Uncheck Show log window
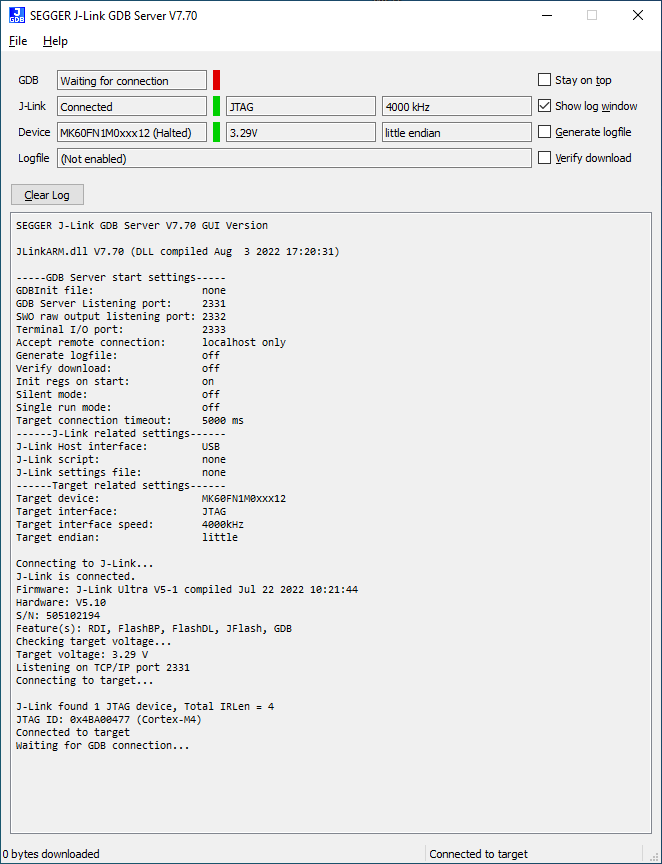The width and height of the screenshot is (662, 864). [545, 105]
